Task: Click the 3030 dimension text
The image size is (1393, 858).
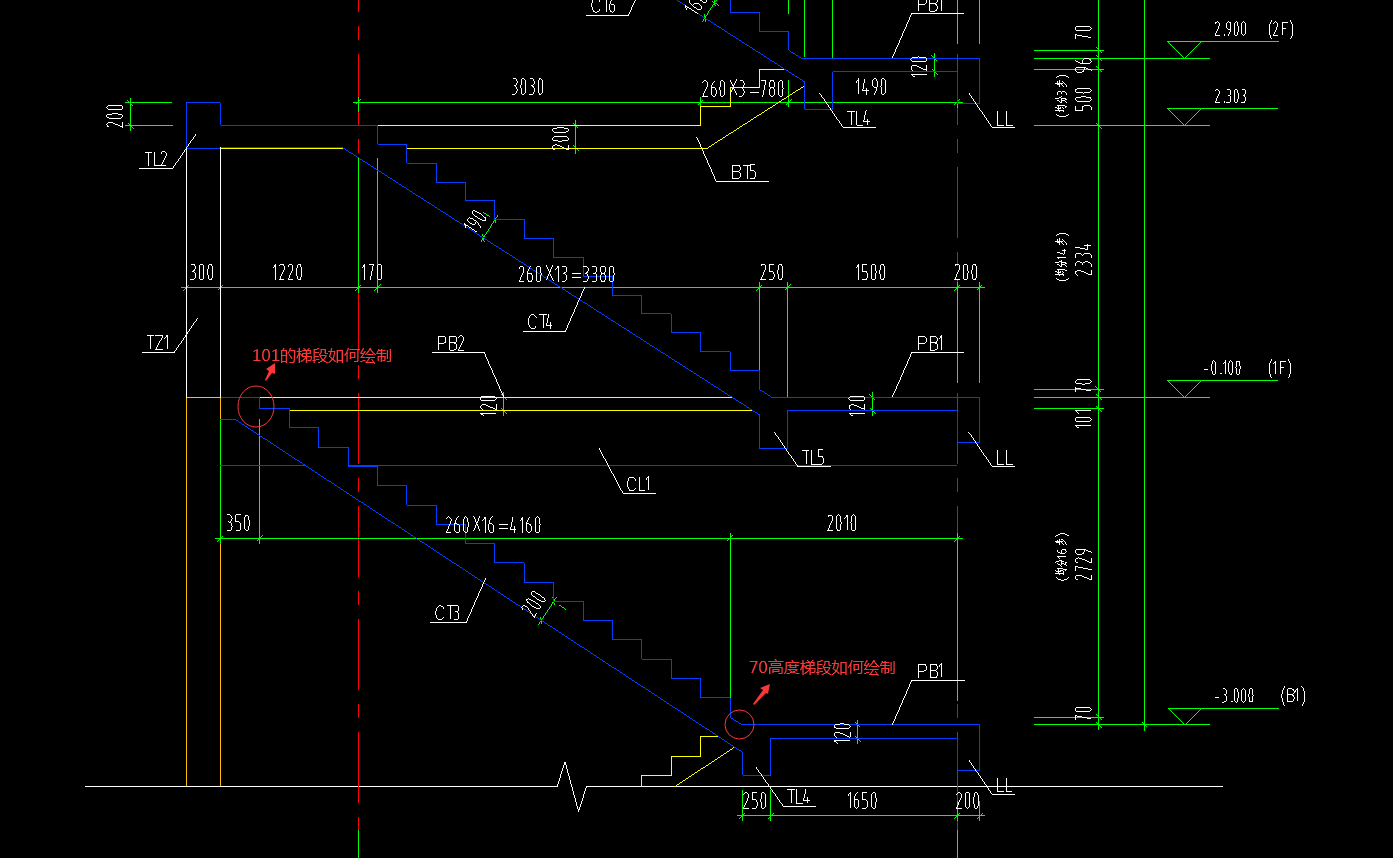Action: 527,88
